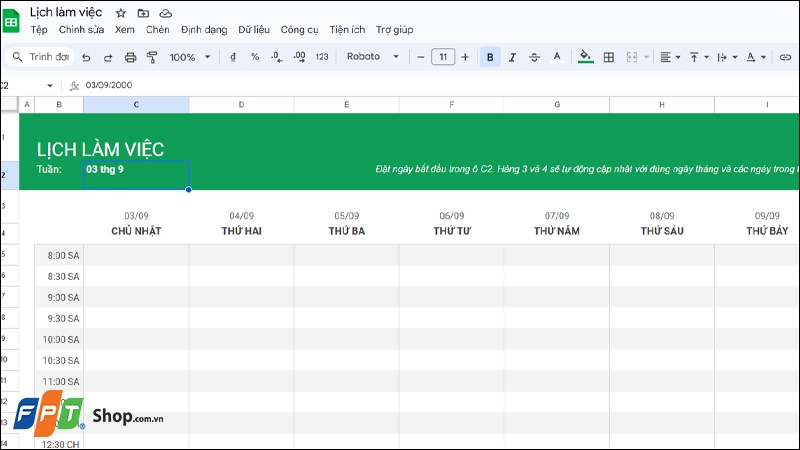The width and height of the screenshot is (800, 450).
Task: Open the Công cụ menu
Action: click(x=299, y=30)
